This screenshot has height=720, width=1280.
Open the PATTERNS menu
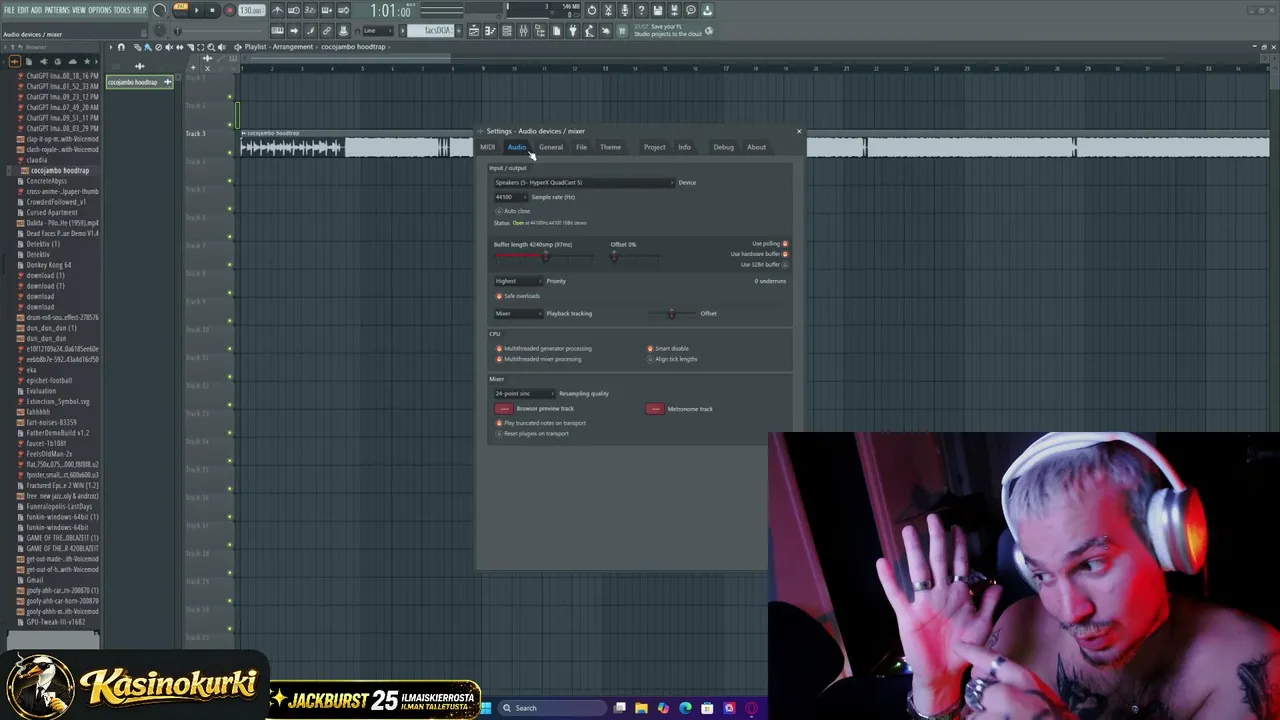[57, 10]
